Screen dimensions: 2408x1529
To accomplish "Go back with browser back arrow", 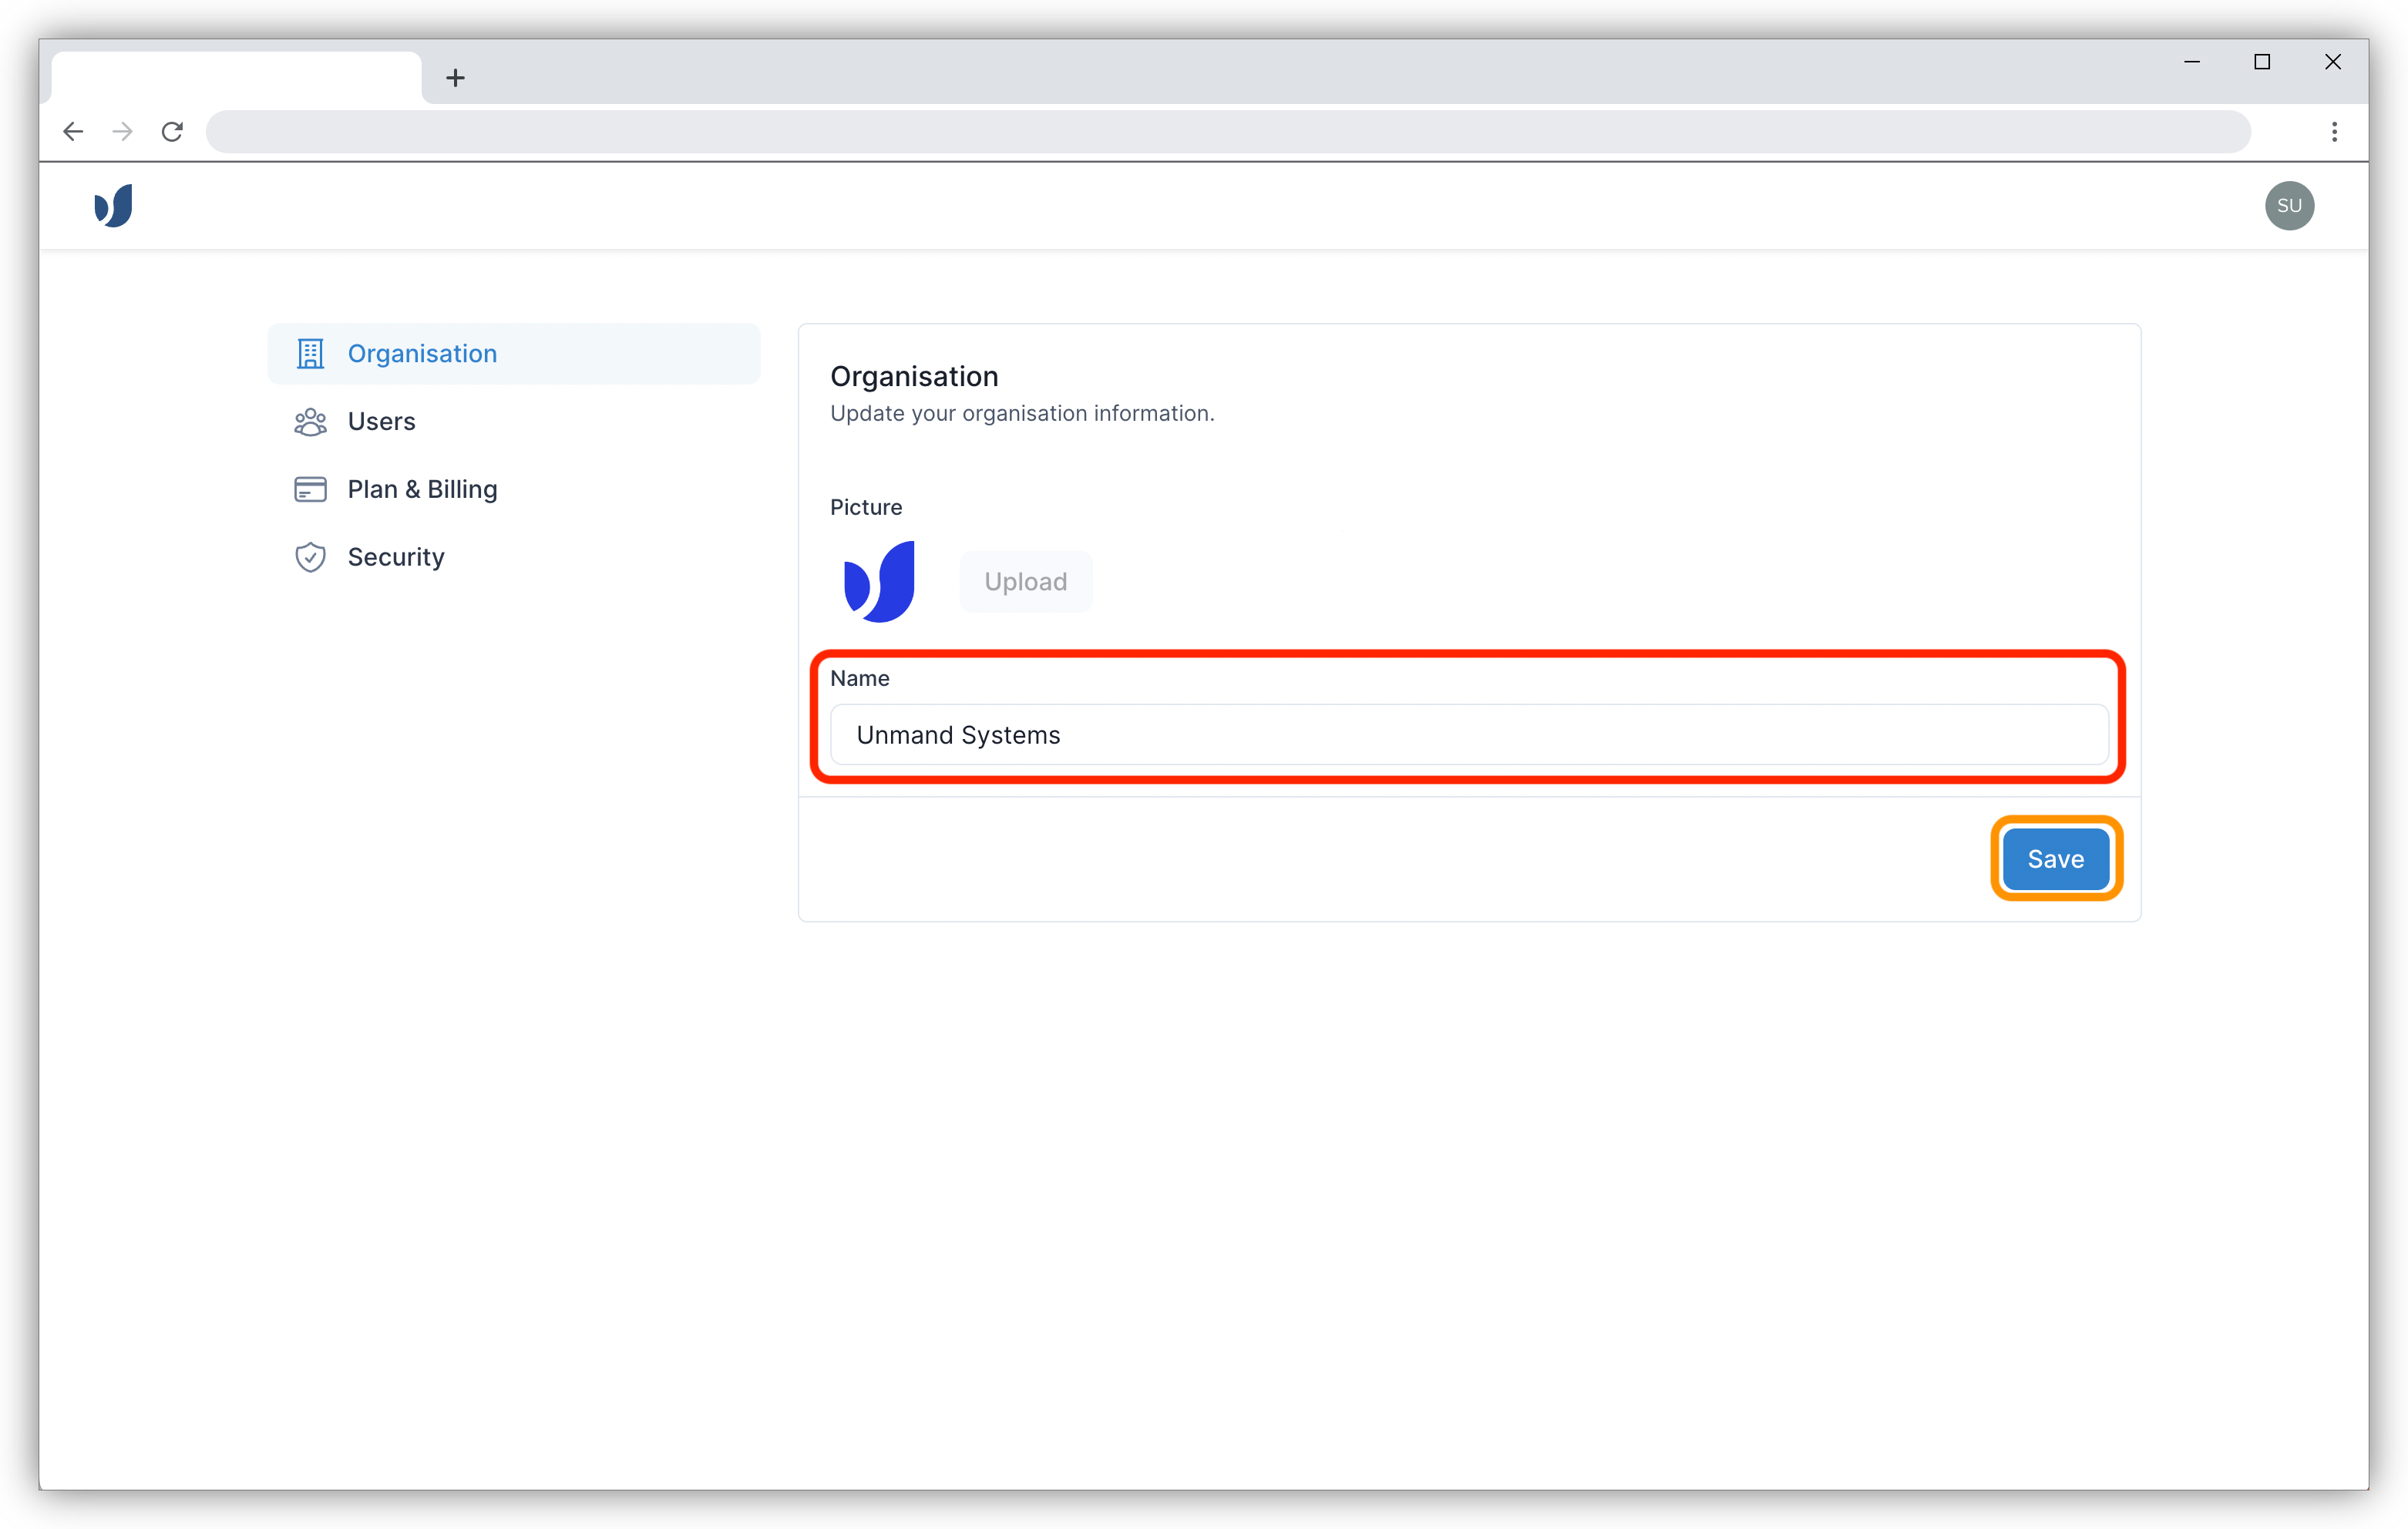I will 73,132.
